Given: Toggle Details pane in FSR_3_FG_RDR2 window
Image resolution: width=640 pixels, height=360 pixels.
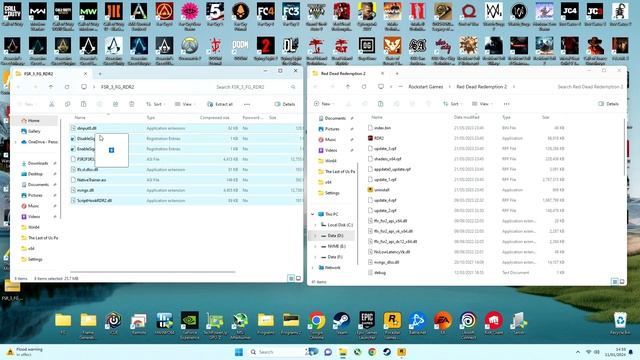Looking at the screenshot, I should tap(285, 104).
